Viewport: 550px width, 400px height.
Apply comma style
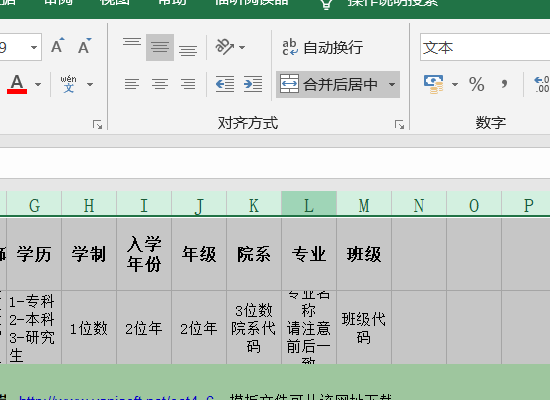pos(504,84)
